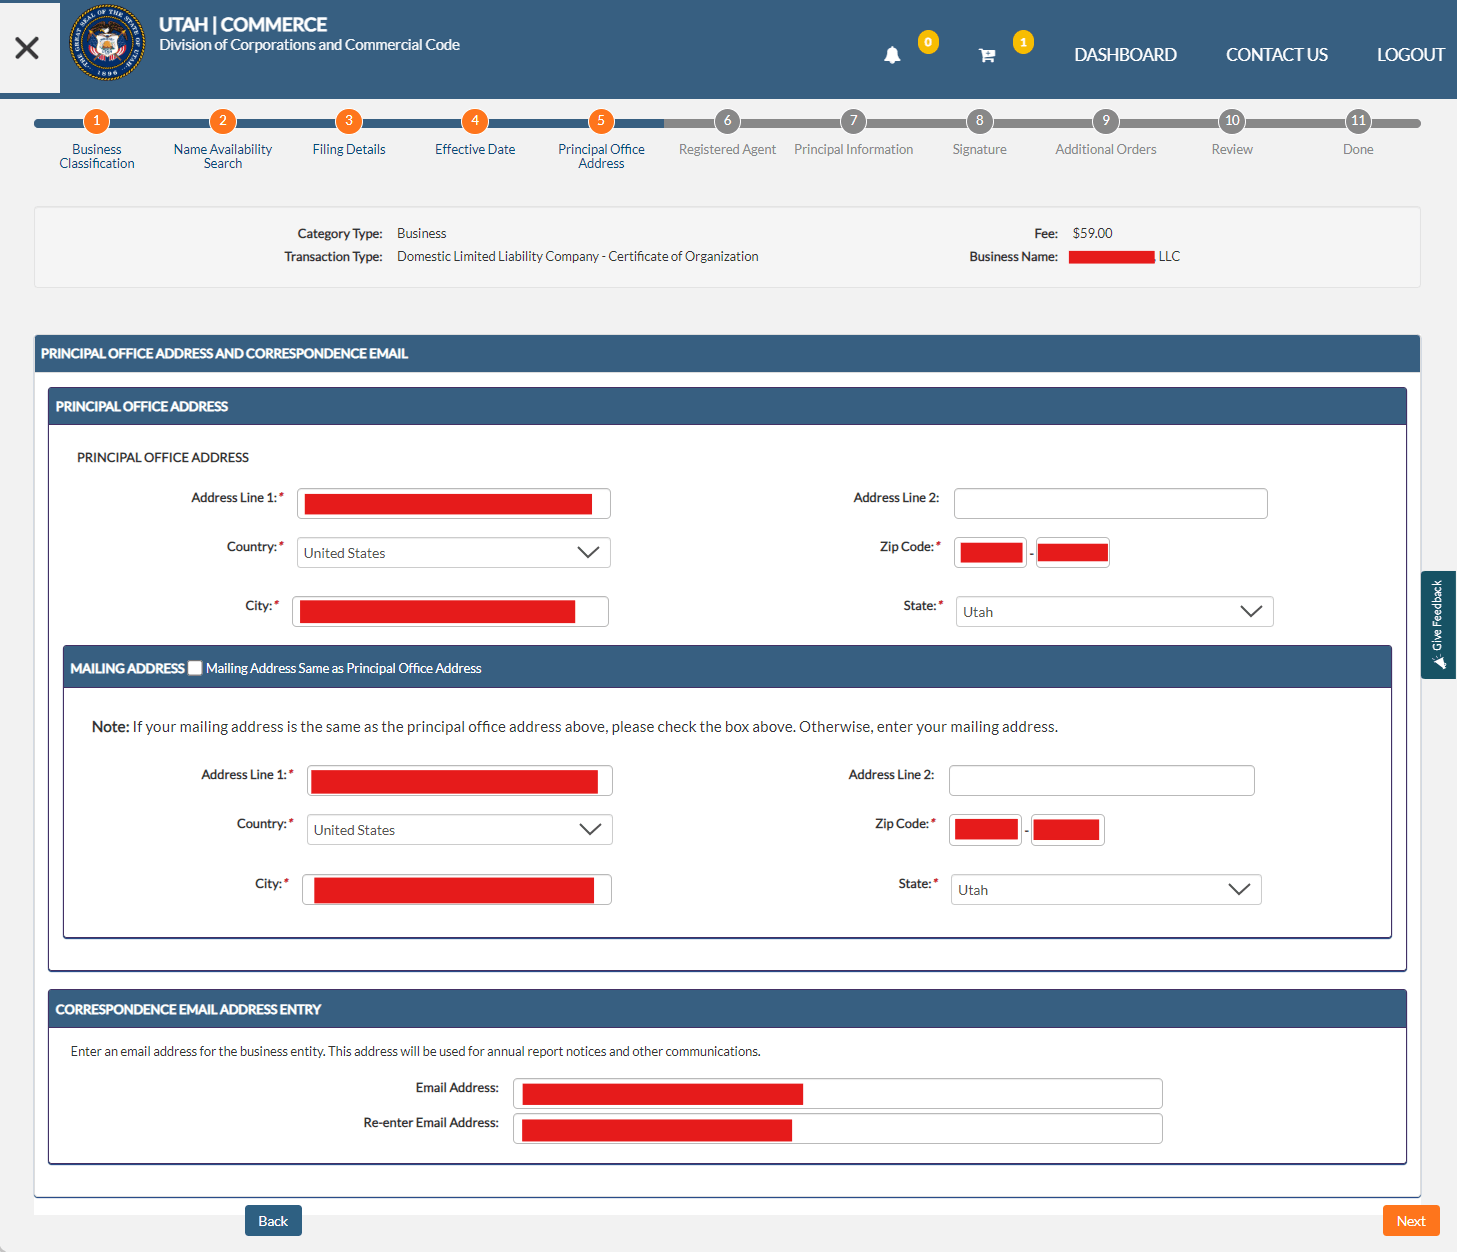This screenshot has width=1457, height=1252.
Task: Open the Give Feedback side tab
Action: pyautogui.click(x=1438, y=625)
